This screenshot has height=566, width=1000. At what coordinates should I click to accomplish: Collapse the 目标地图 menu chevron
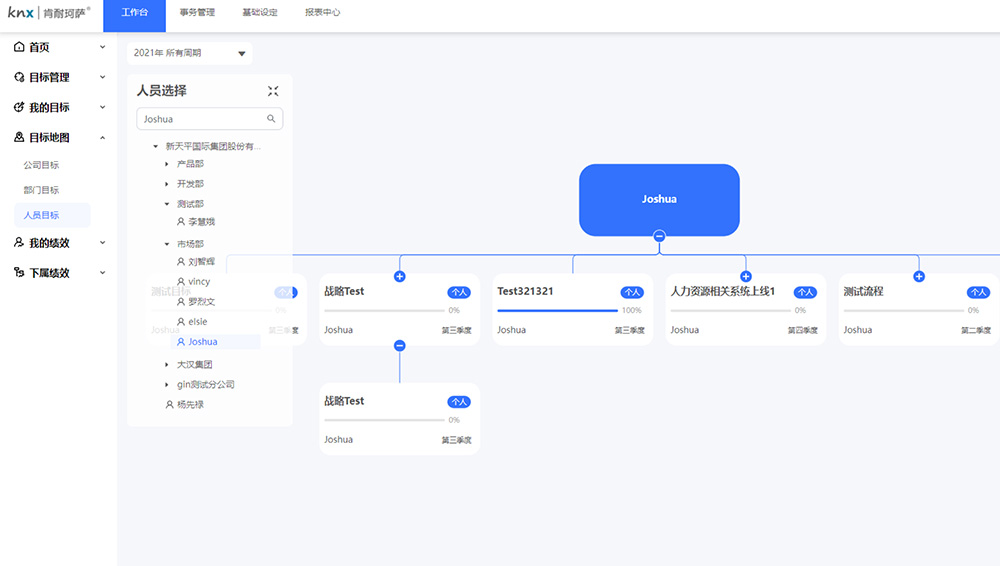pos(102,137)
